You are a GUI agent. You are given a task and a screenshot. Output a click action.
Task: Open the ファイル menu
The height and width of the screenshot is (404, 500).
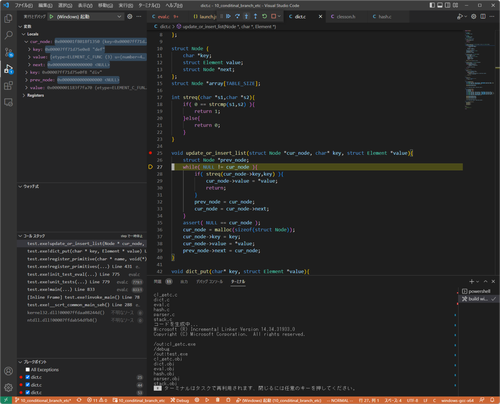tap(23, 5)
